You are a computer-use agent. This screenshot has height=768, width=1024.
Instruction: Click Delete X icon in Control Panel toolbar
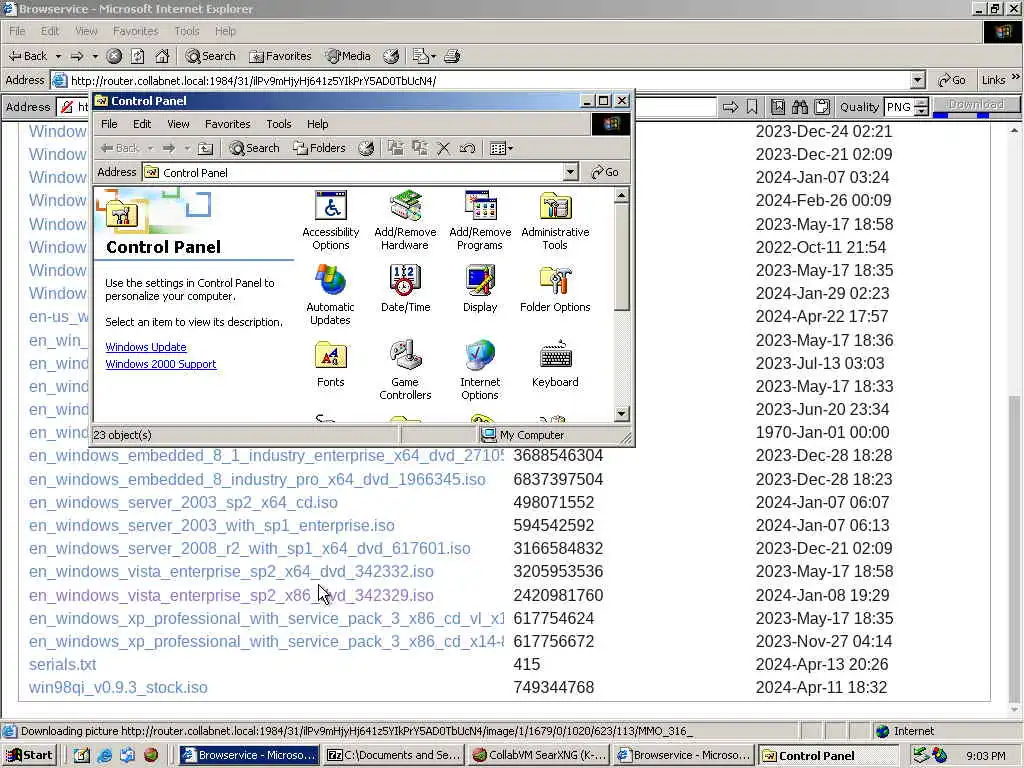tap(443, 148)
